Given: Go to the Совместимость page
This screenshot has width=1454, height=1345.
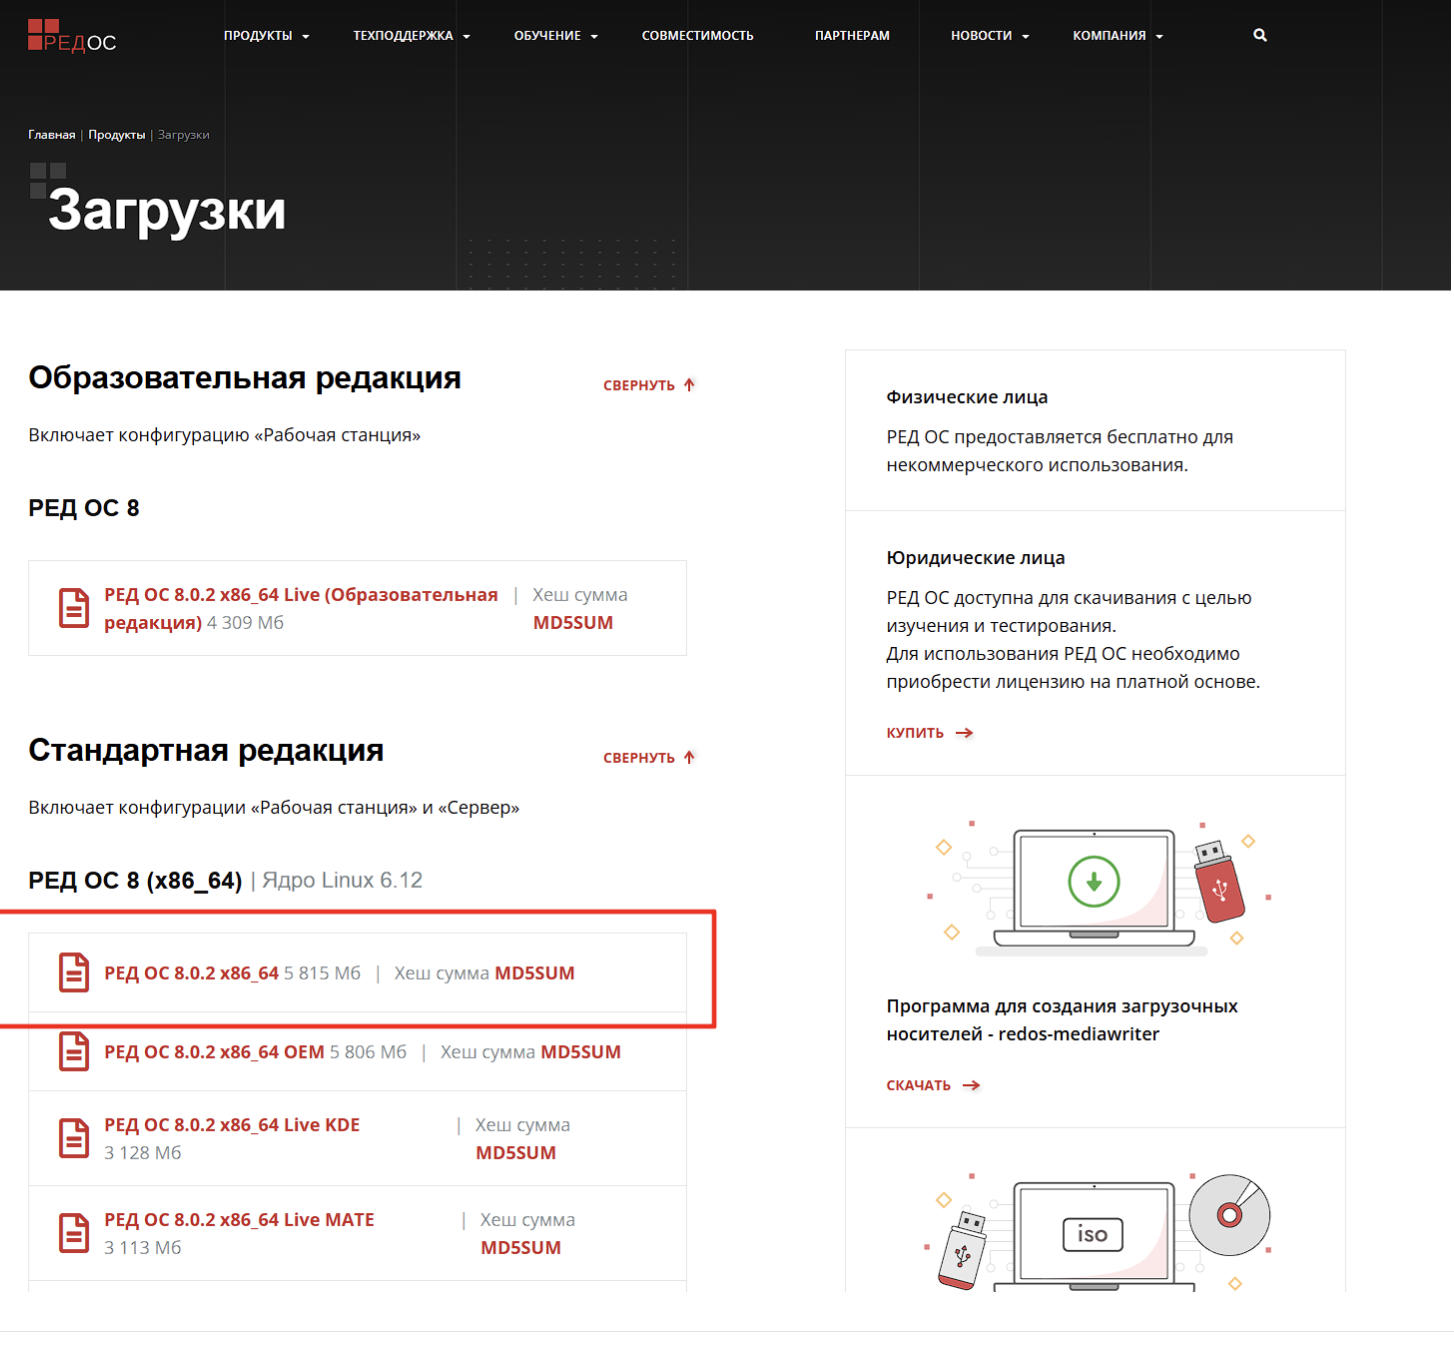Looking at the screenshot, I should 698,36.
